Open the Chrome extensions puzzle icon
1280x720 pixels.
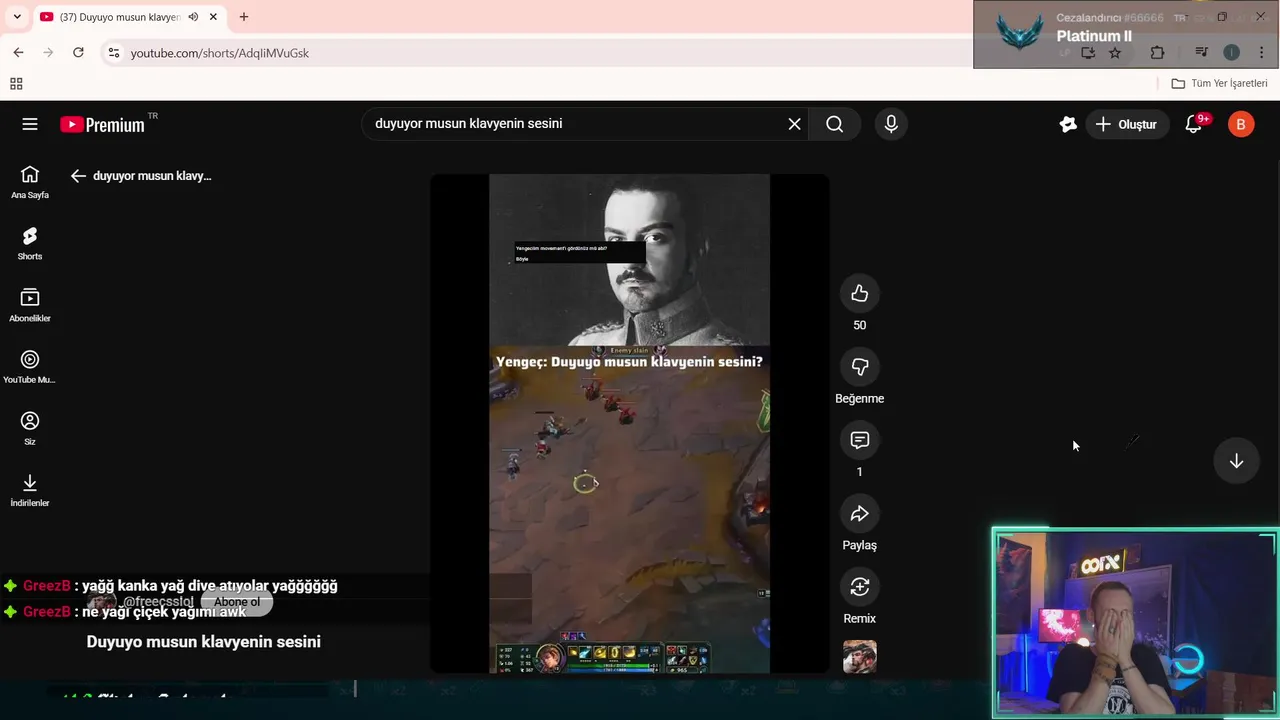1157,52
